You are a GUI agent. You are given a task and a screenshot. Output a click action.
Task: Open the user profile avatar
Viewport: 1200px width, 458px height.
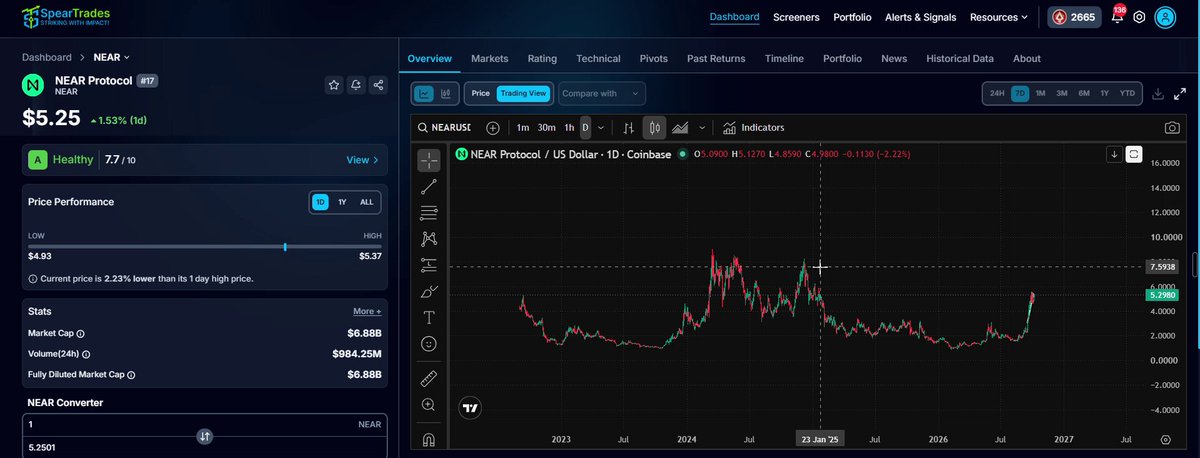coord(1165,17)
